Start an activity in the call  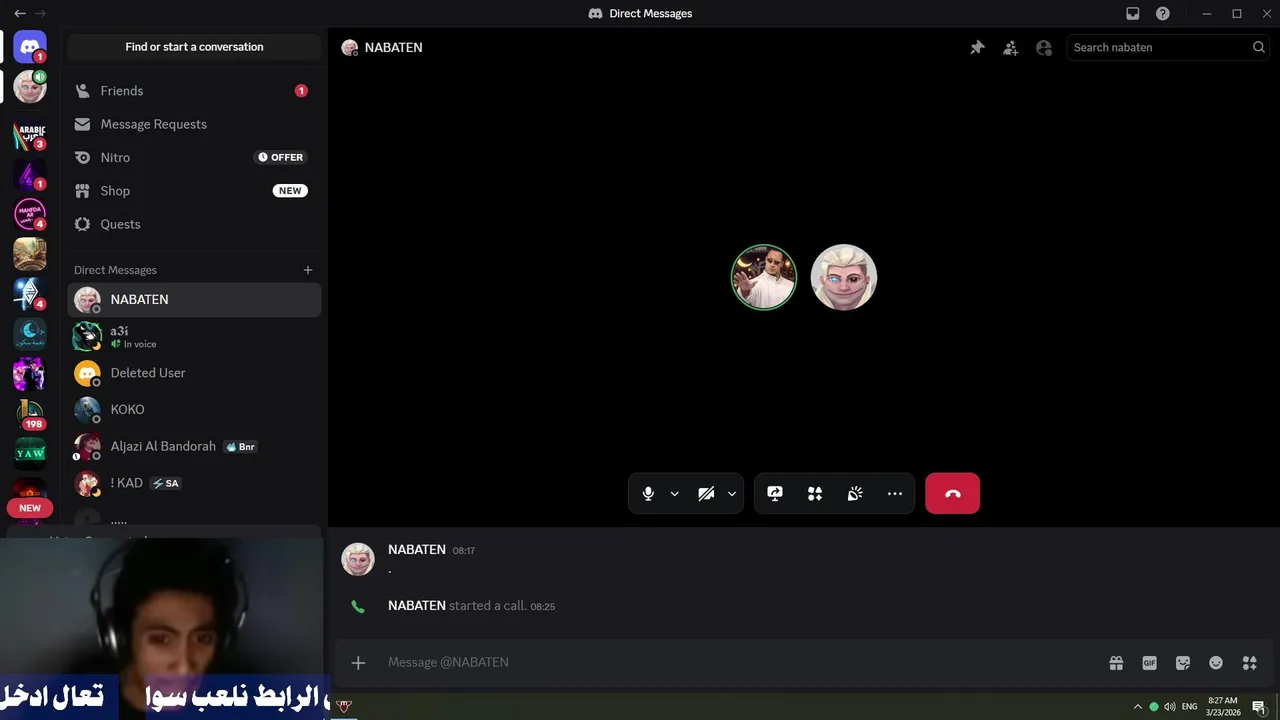pos(815,493)
